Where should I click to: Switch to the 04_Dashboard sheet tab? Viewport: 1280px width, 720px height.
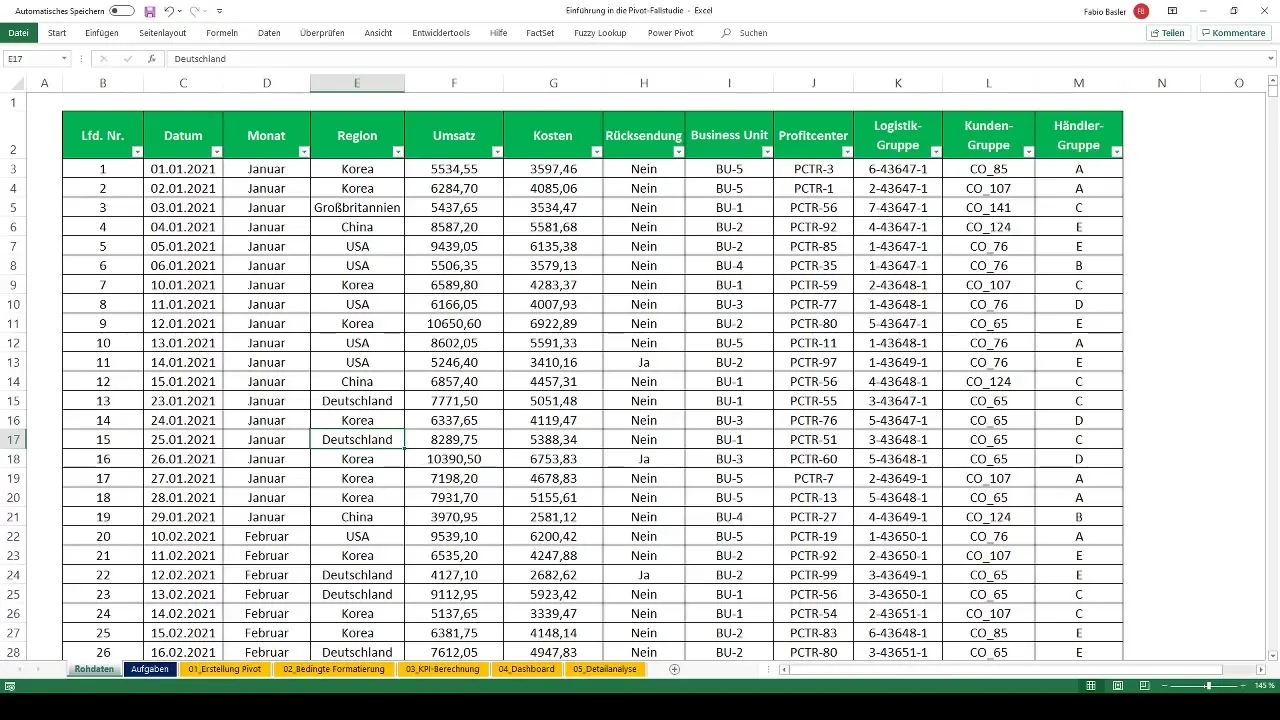point(526,669)
